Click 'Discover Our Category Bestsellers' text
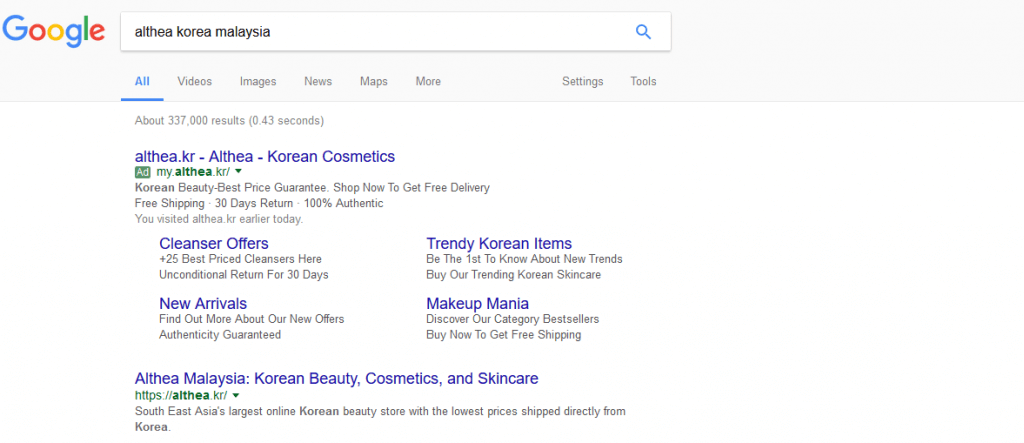This screenshot has height=443, width=1024. tap(513, 320)
